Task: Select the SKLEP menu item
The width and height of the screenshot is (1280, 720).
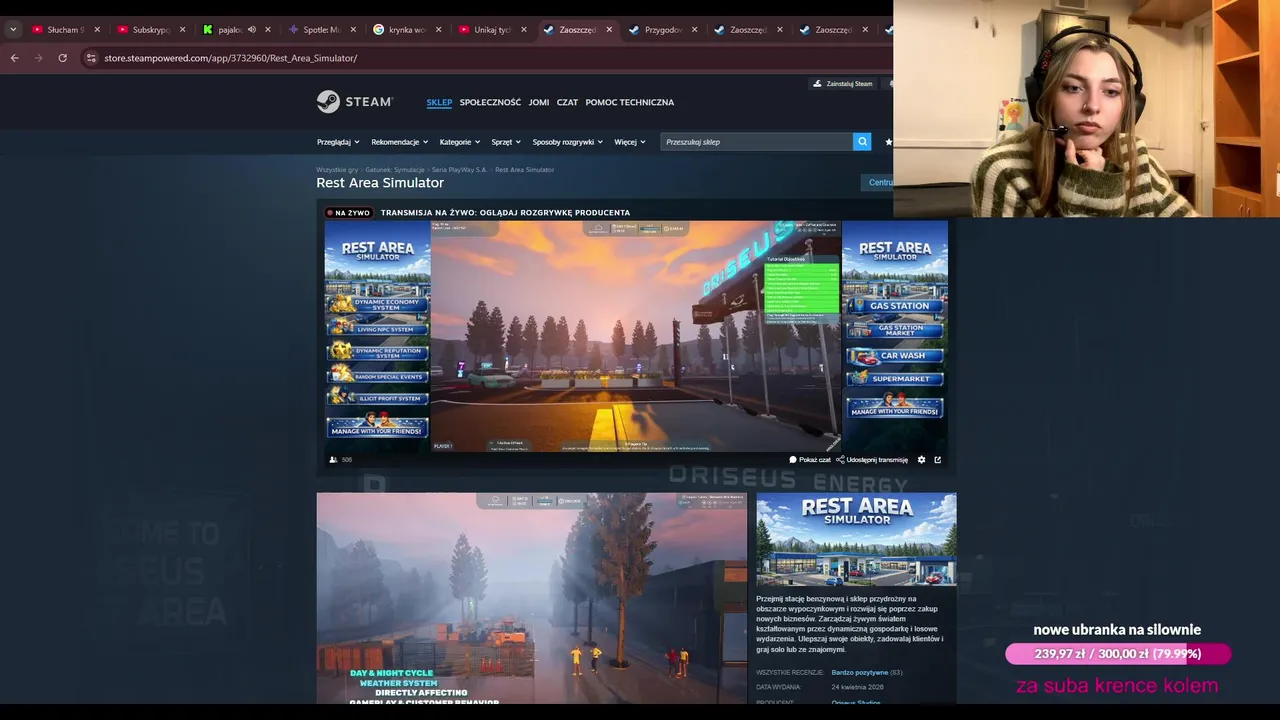Action: pos(439,102)
